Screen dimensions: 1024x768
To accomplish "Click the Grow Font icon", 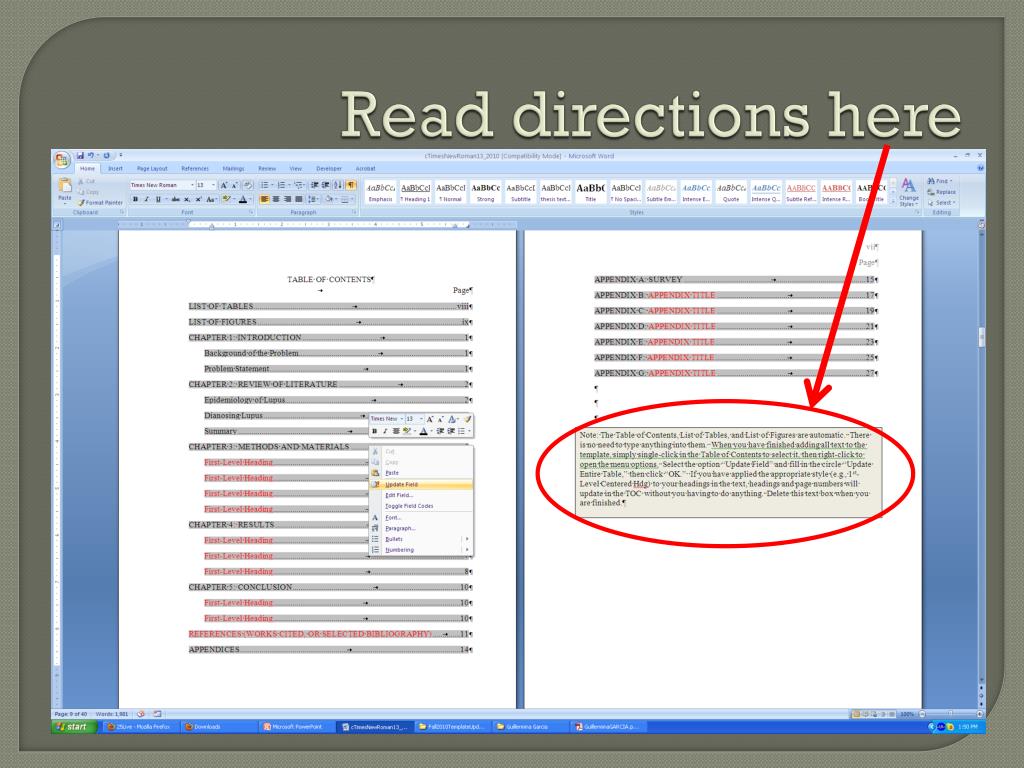I will tap(223, 185).
